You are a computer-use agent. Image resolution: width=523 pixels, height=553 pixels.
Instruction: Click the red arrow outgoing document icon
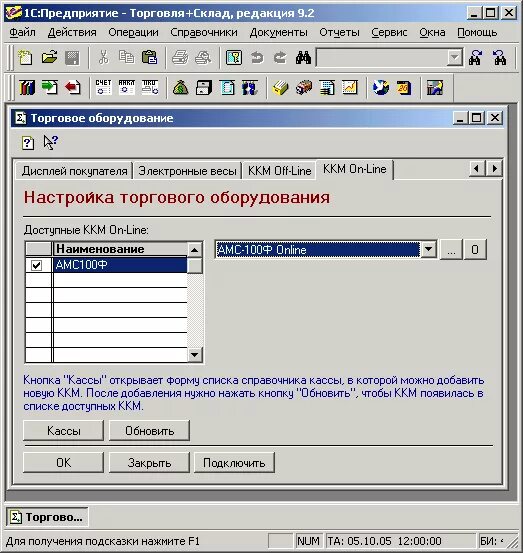click(73, 87)
